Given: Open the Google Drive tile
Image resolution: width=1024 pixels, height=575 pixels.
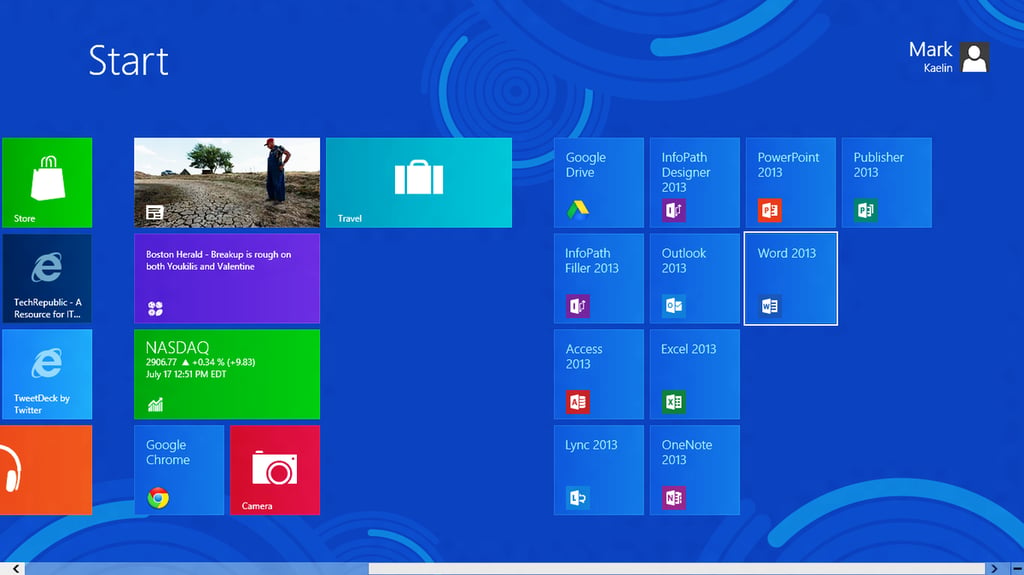Looking at the screenshot, I should [x=599, y=182].
